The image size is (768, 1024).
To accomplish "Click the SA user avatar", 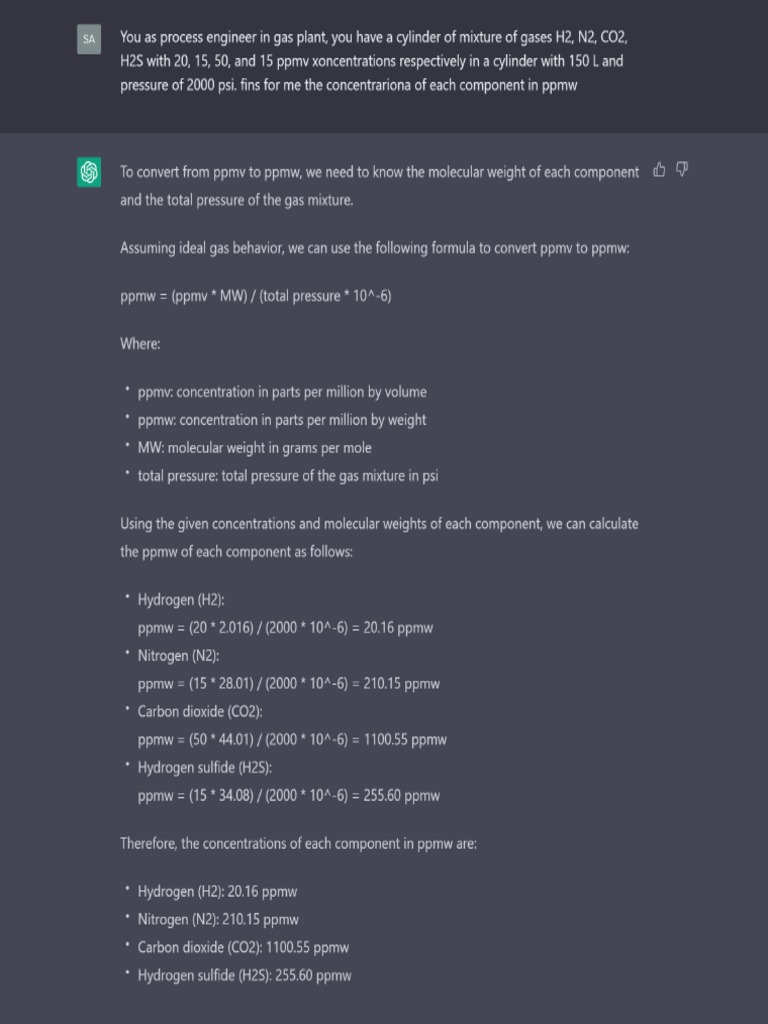I will pyautogui.click(x=90, y=40).
